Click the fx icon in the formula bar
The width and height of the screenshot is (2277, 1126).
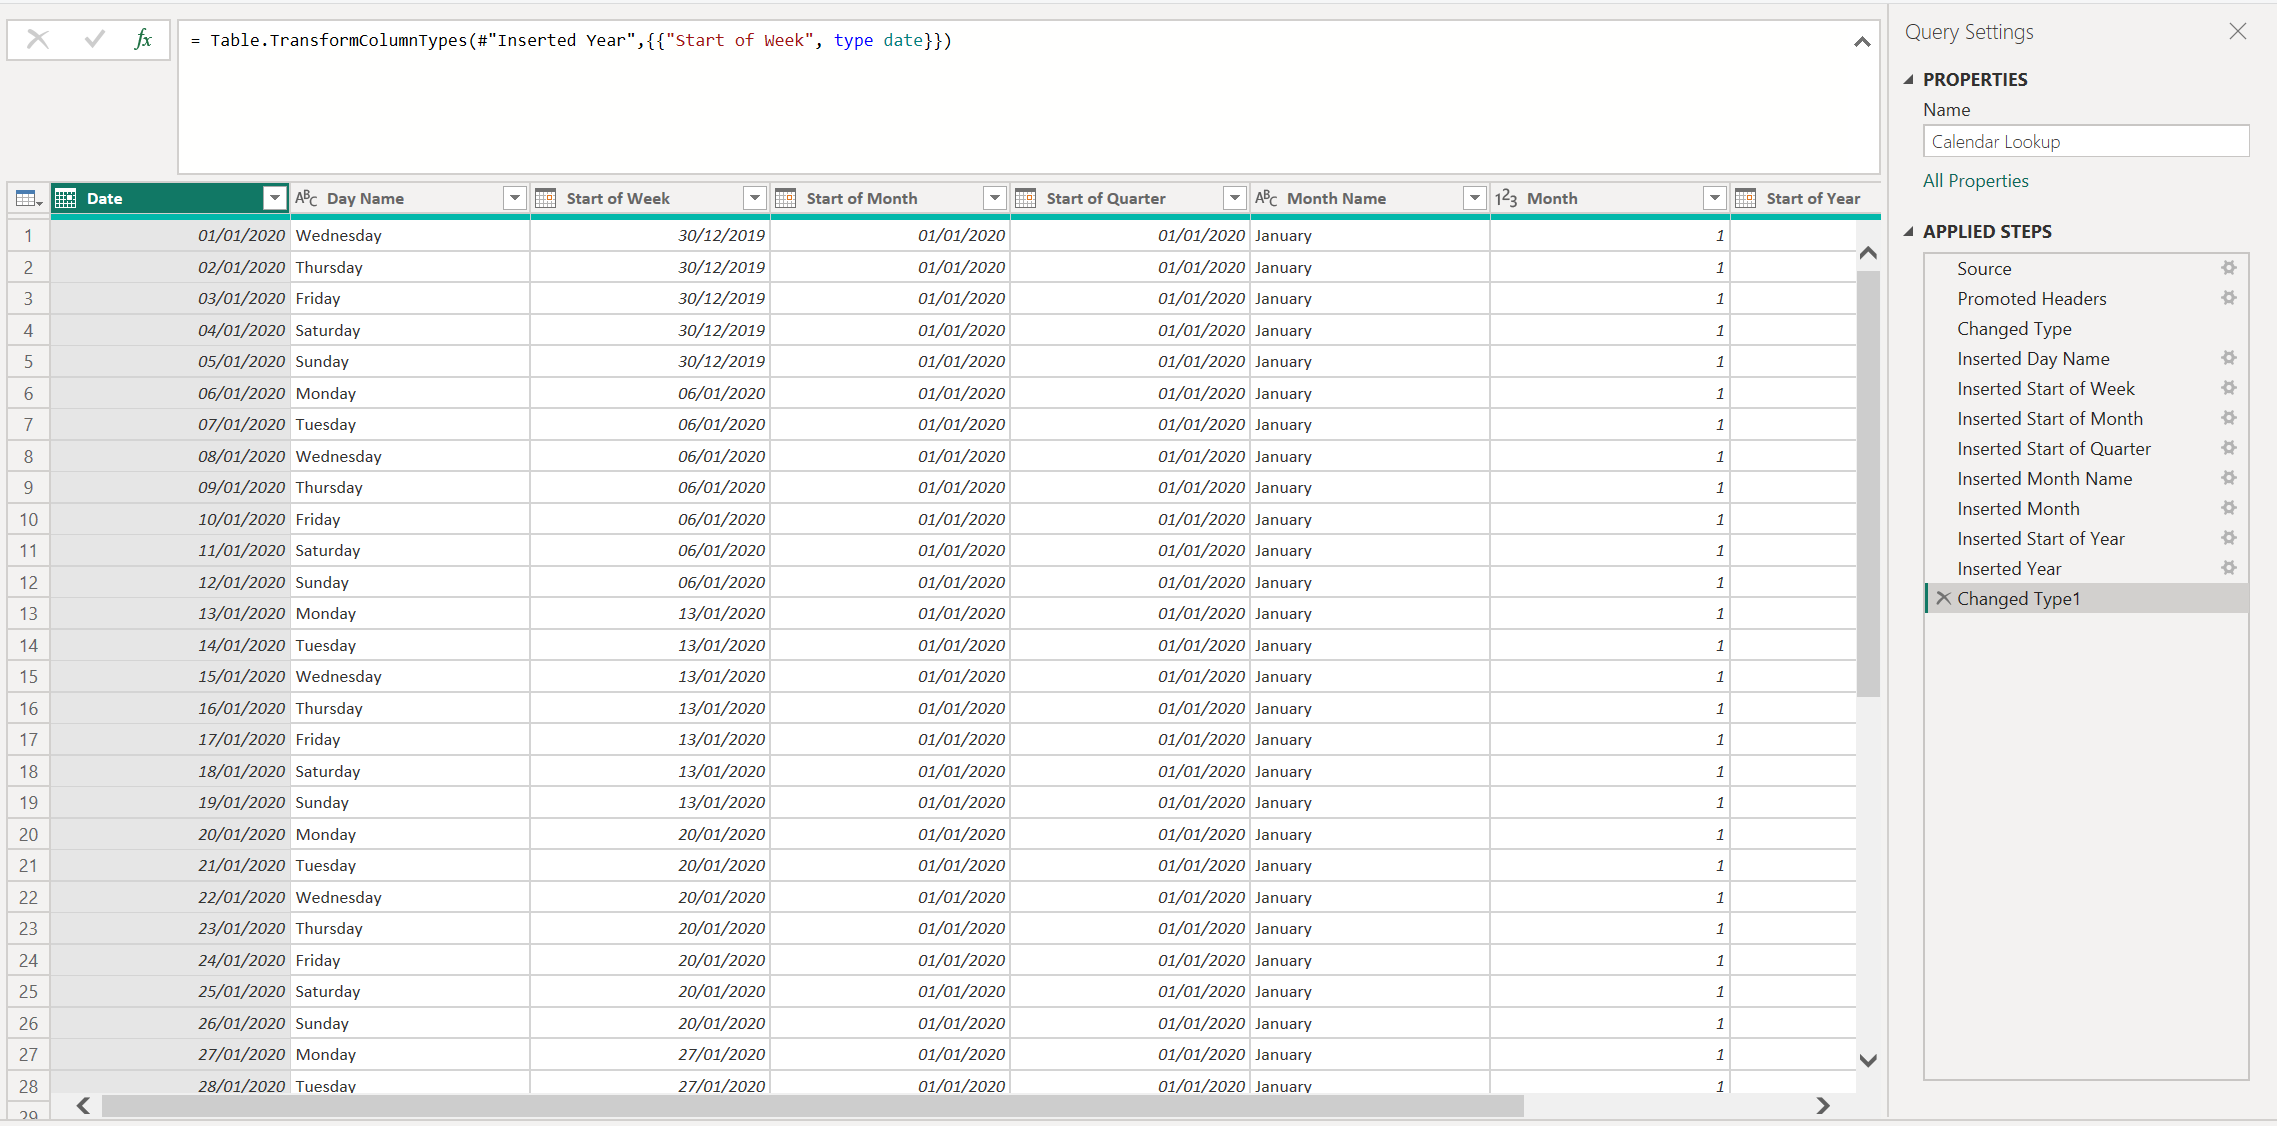(143, 40)
